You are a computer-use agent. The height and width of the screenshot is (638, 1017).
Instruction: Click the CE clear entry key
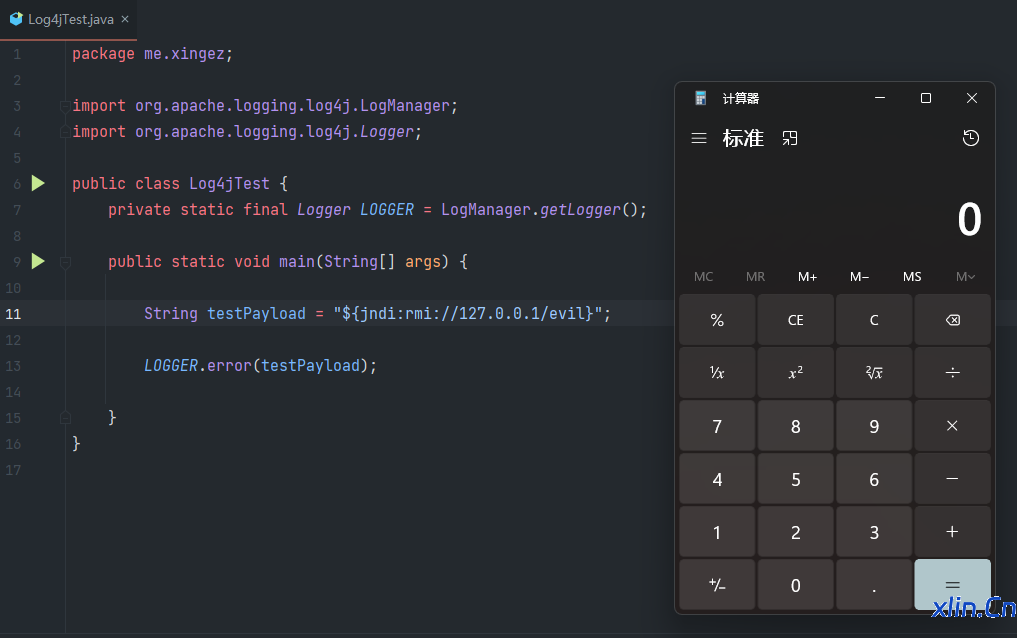(x=796, y=320)
